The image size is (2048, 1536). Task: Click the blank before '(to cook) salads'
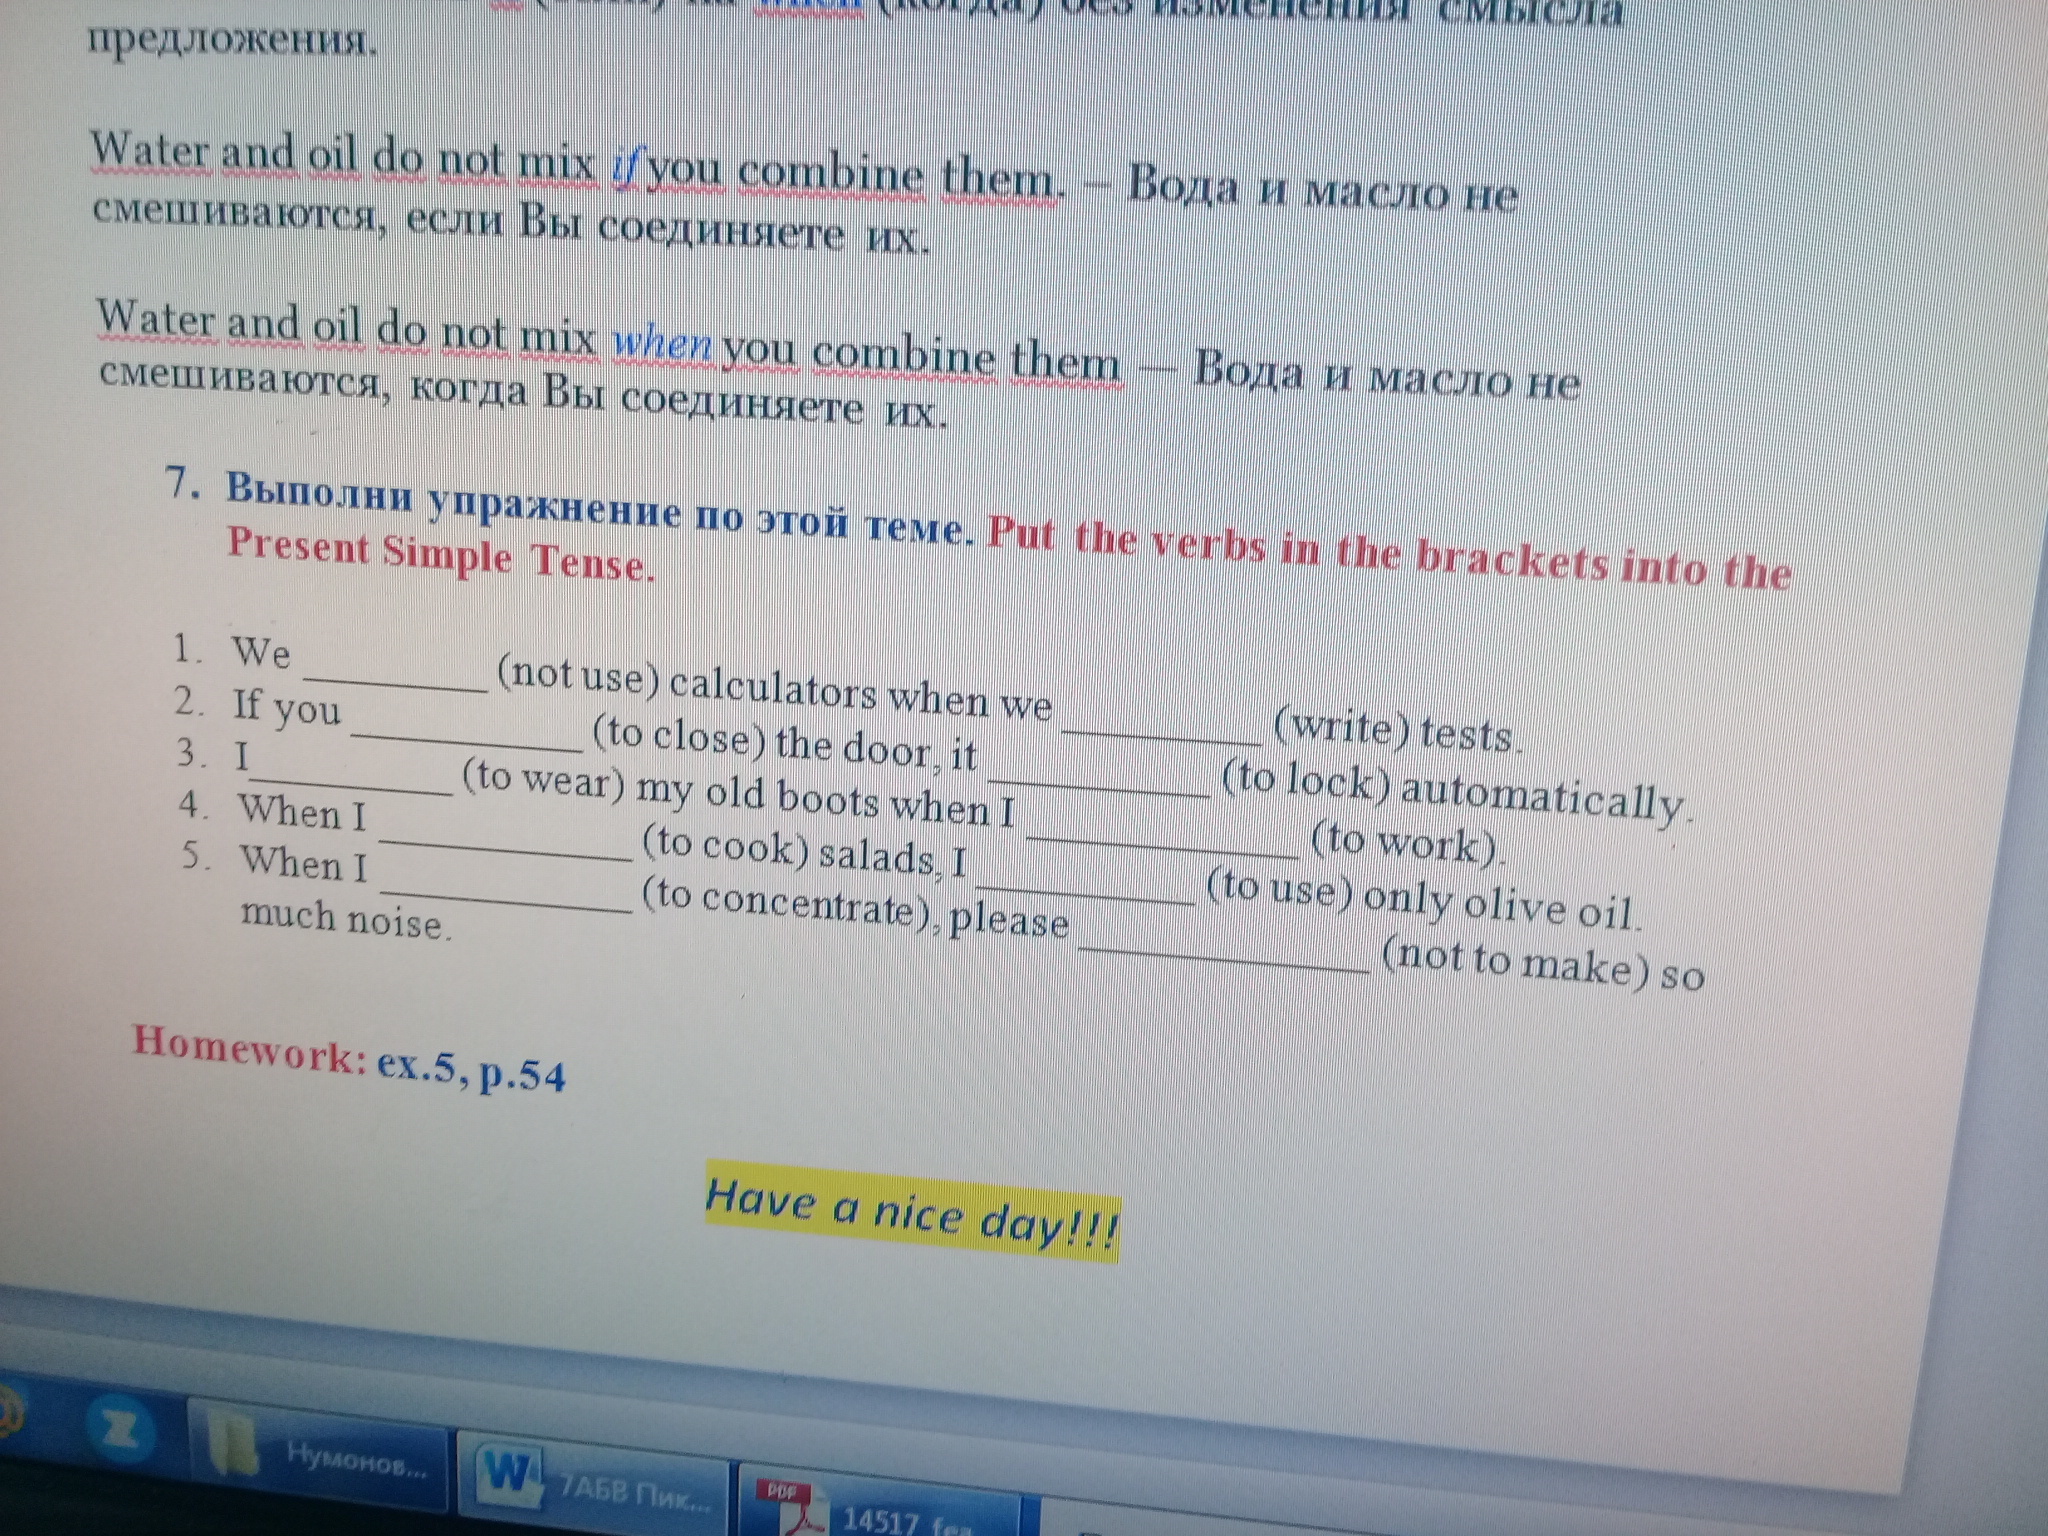pos(505,847)
